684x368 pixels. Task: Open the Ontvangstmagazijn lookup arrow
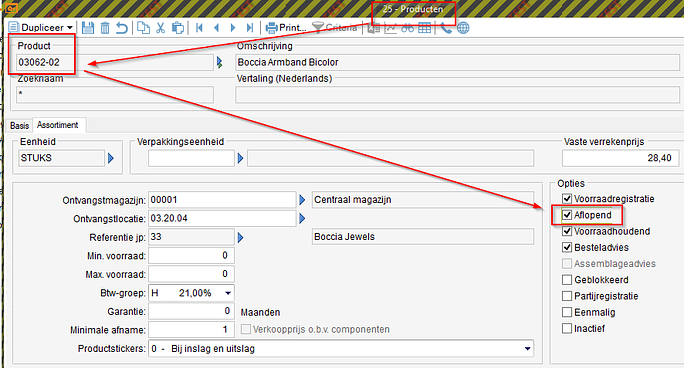(x=302, y=200)
